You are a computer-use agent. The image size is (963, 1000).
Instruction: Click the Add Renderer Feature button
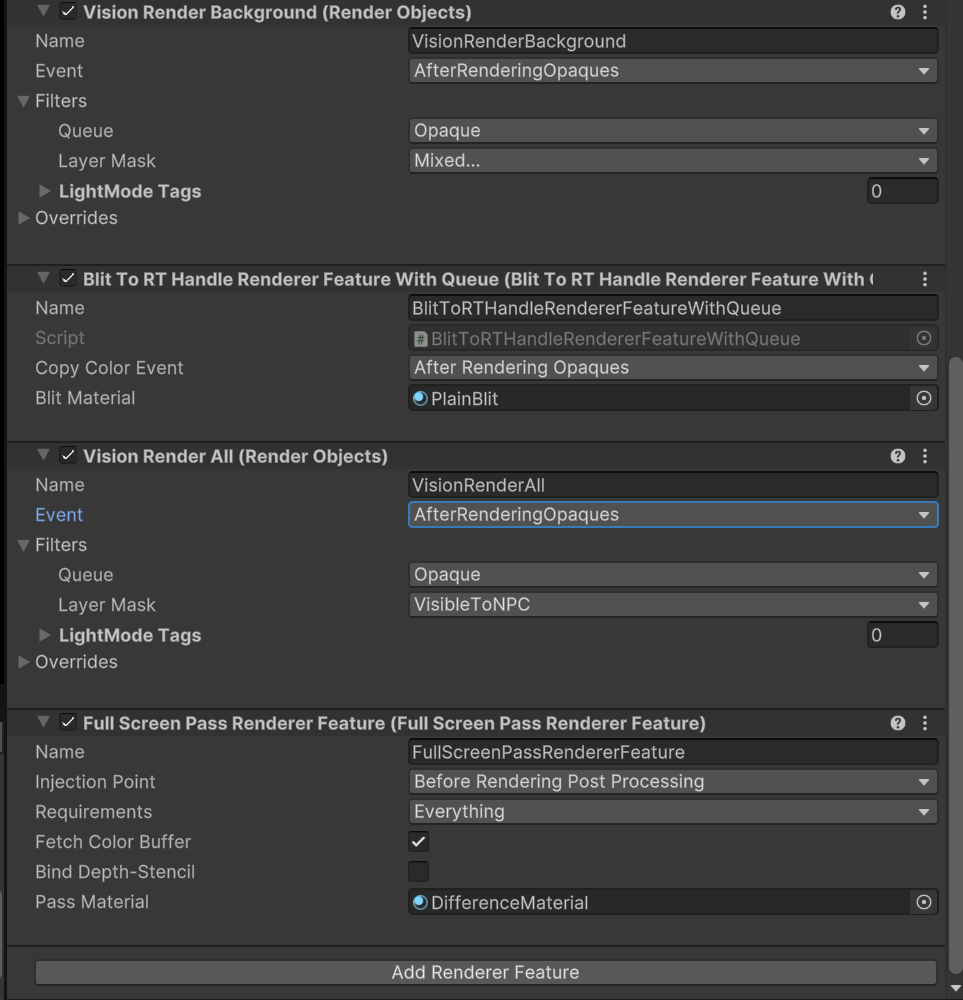coord(485,971)
